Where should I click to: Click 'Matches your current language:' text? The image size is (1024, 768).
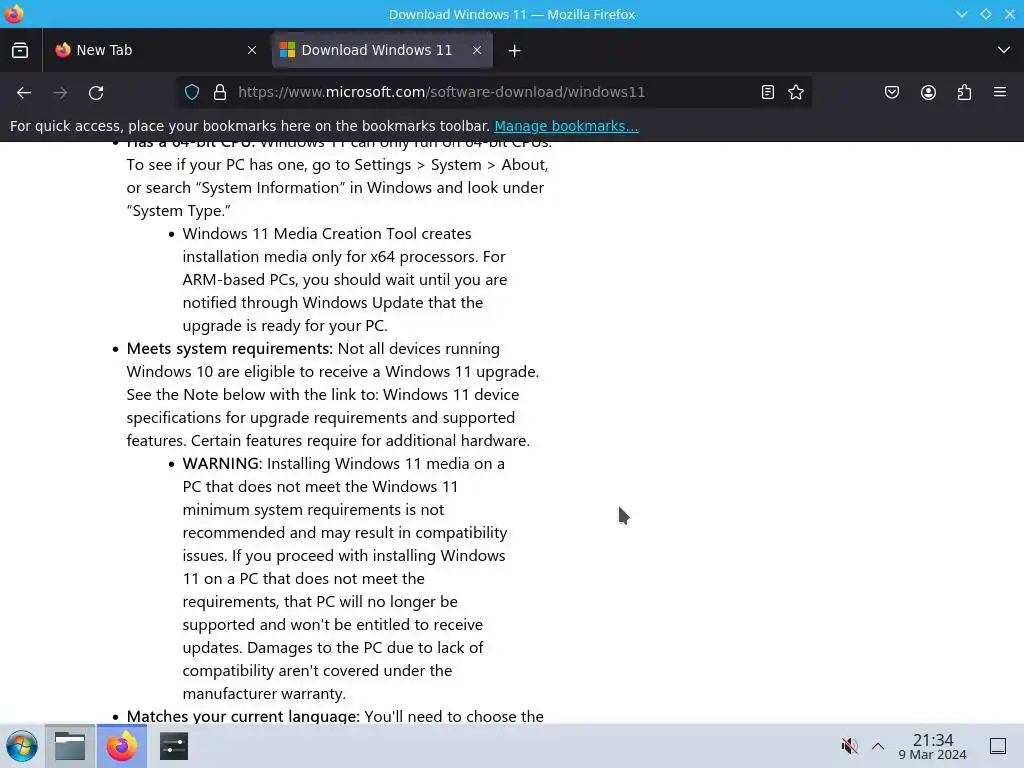click(243, 716)
